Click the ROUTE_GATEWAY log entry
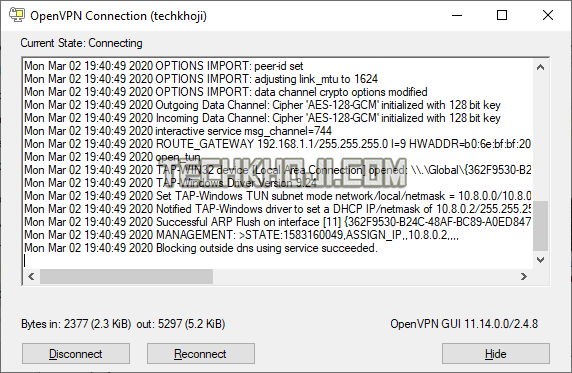Viewport: 572px width, 373px height. (277, 144)
